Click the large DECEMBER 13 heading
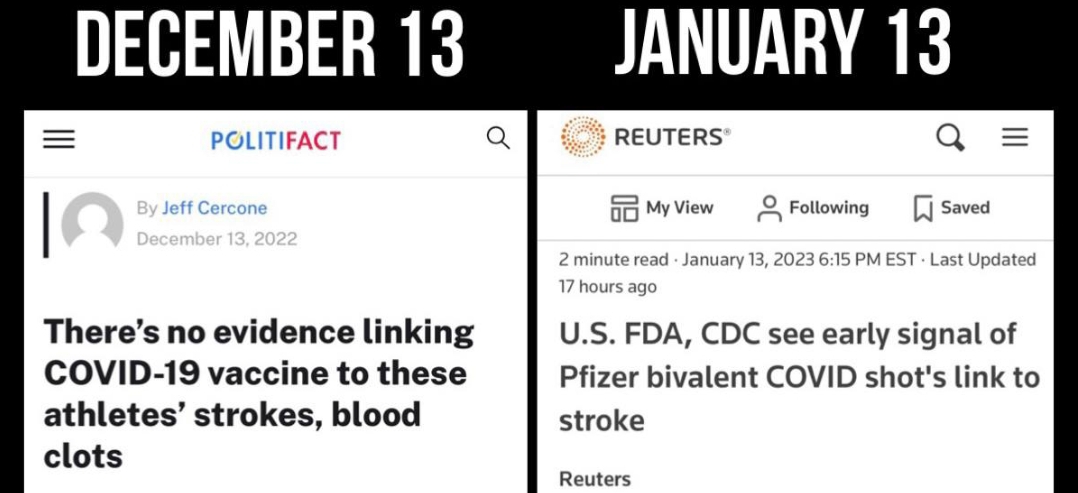1078x493 pixels. [270, 45]
